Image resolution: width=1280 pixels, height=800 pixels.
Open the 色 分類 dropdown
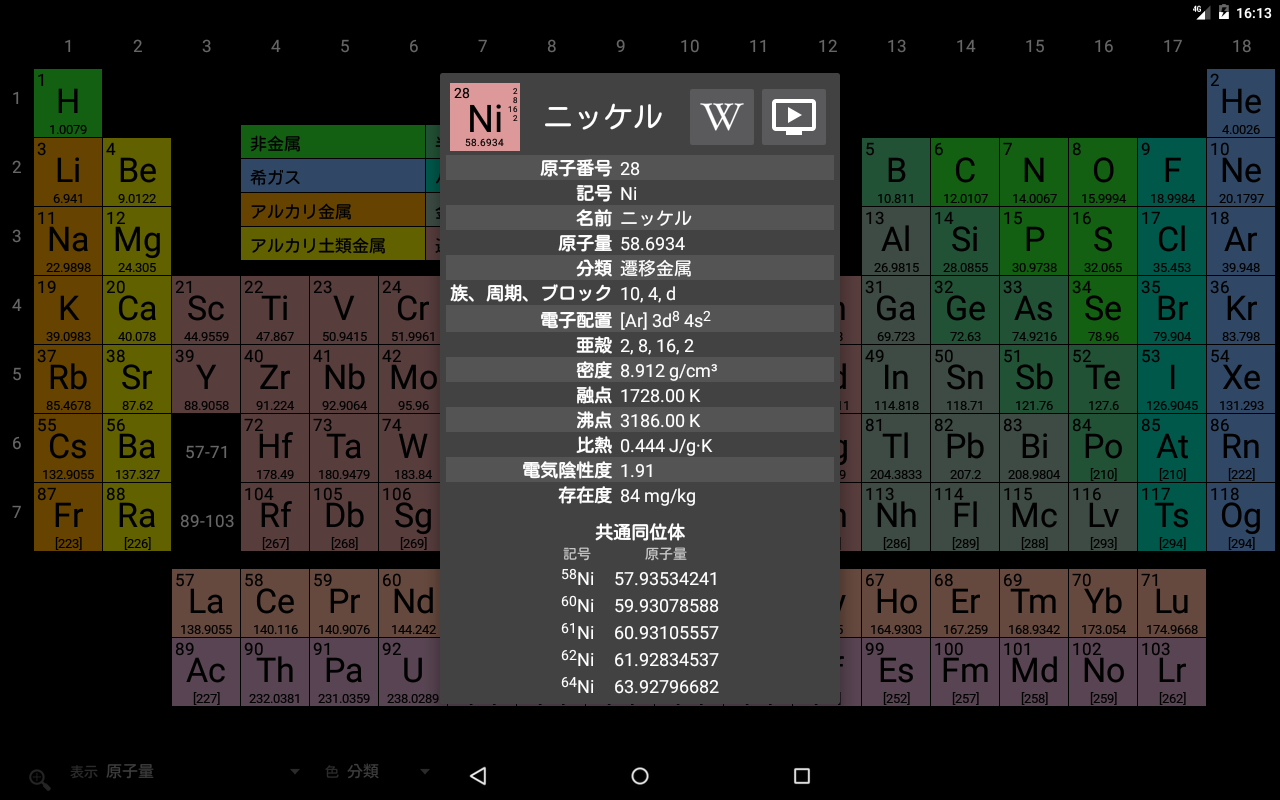point(378,772)
